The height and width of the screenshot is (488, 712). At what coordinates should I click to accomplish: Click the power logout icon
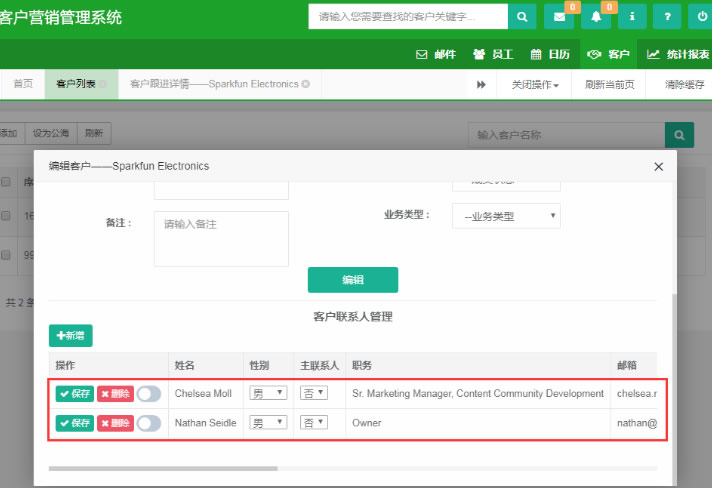pyautogui.click(x=702, y=17)
